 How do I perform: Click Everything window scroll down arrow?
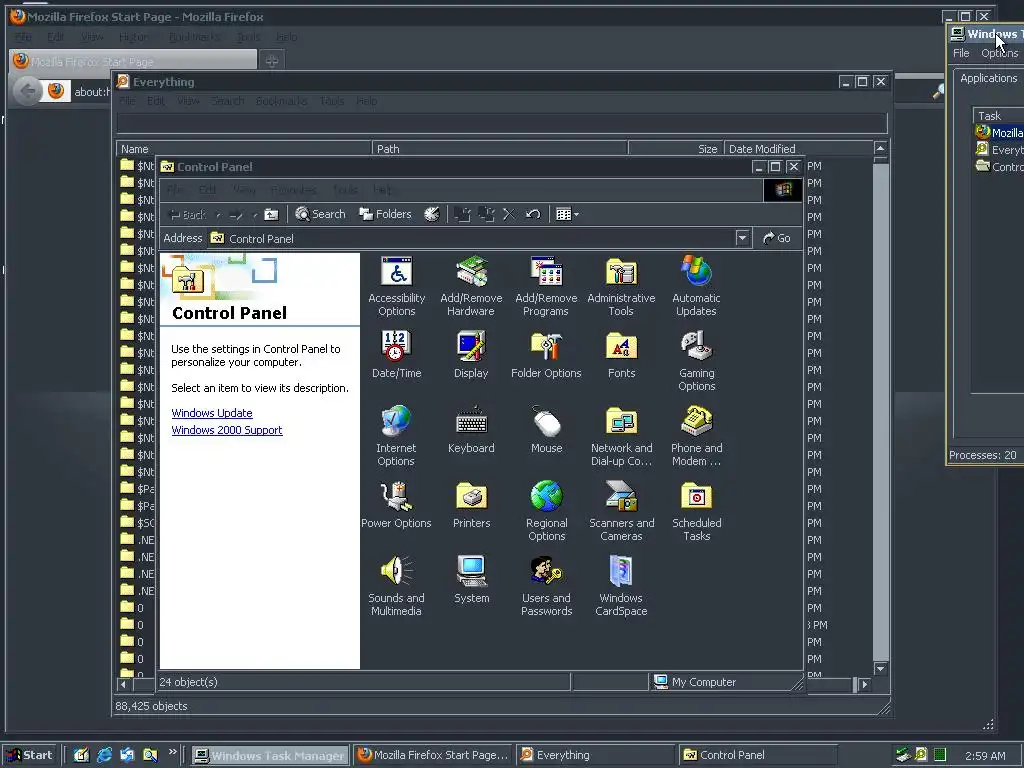tap(880, 669)
